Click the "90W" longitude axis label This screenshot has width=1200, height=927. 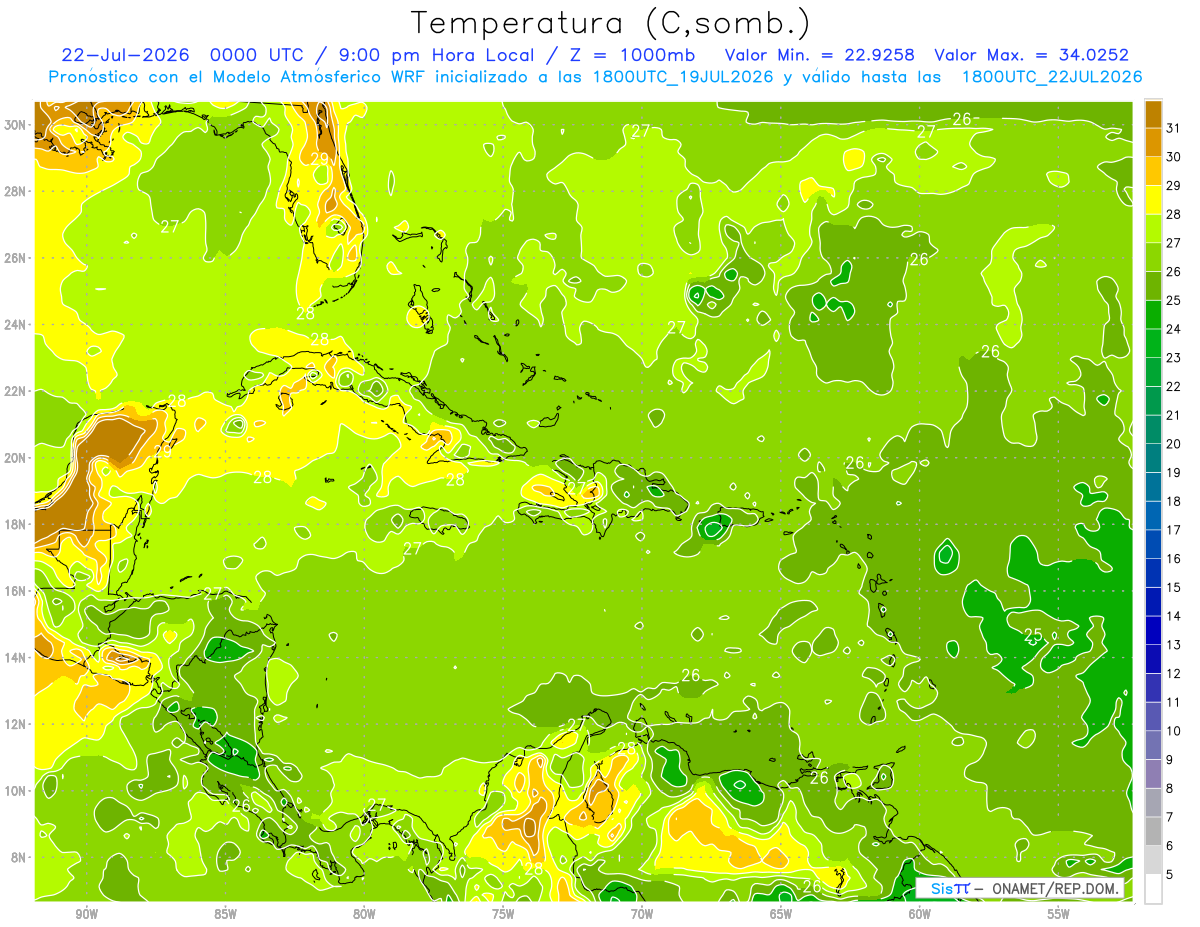(x=86, y=914)
